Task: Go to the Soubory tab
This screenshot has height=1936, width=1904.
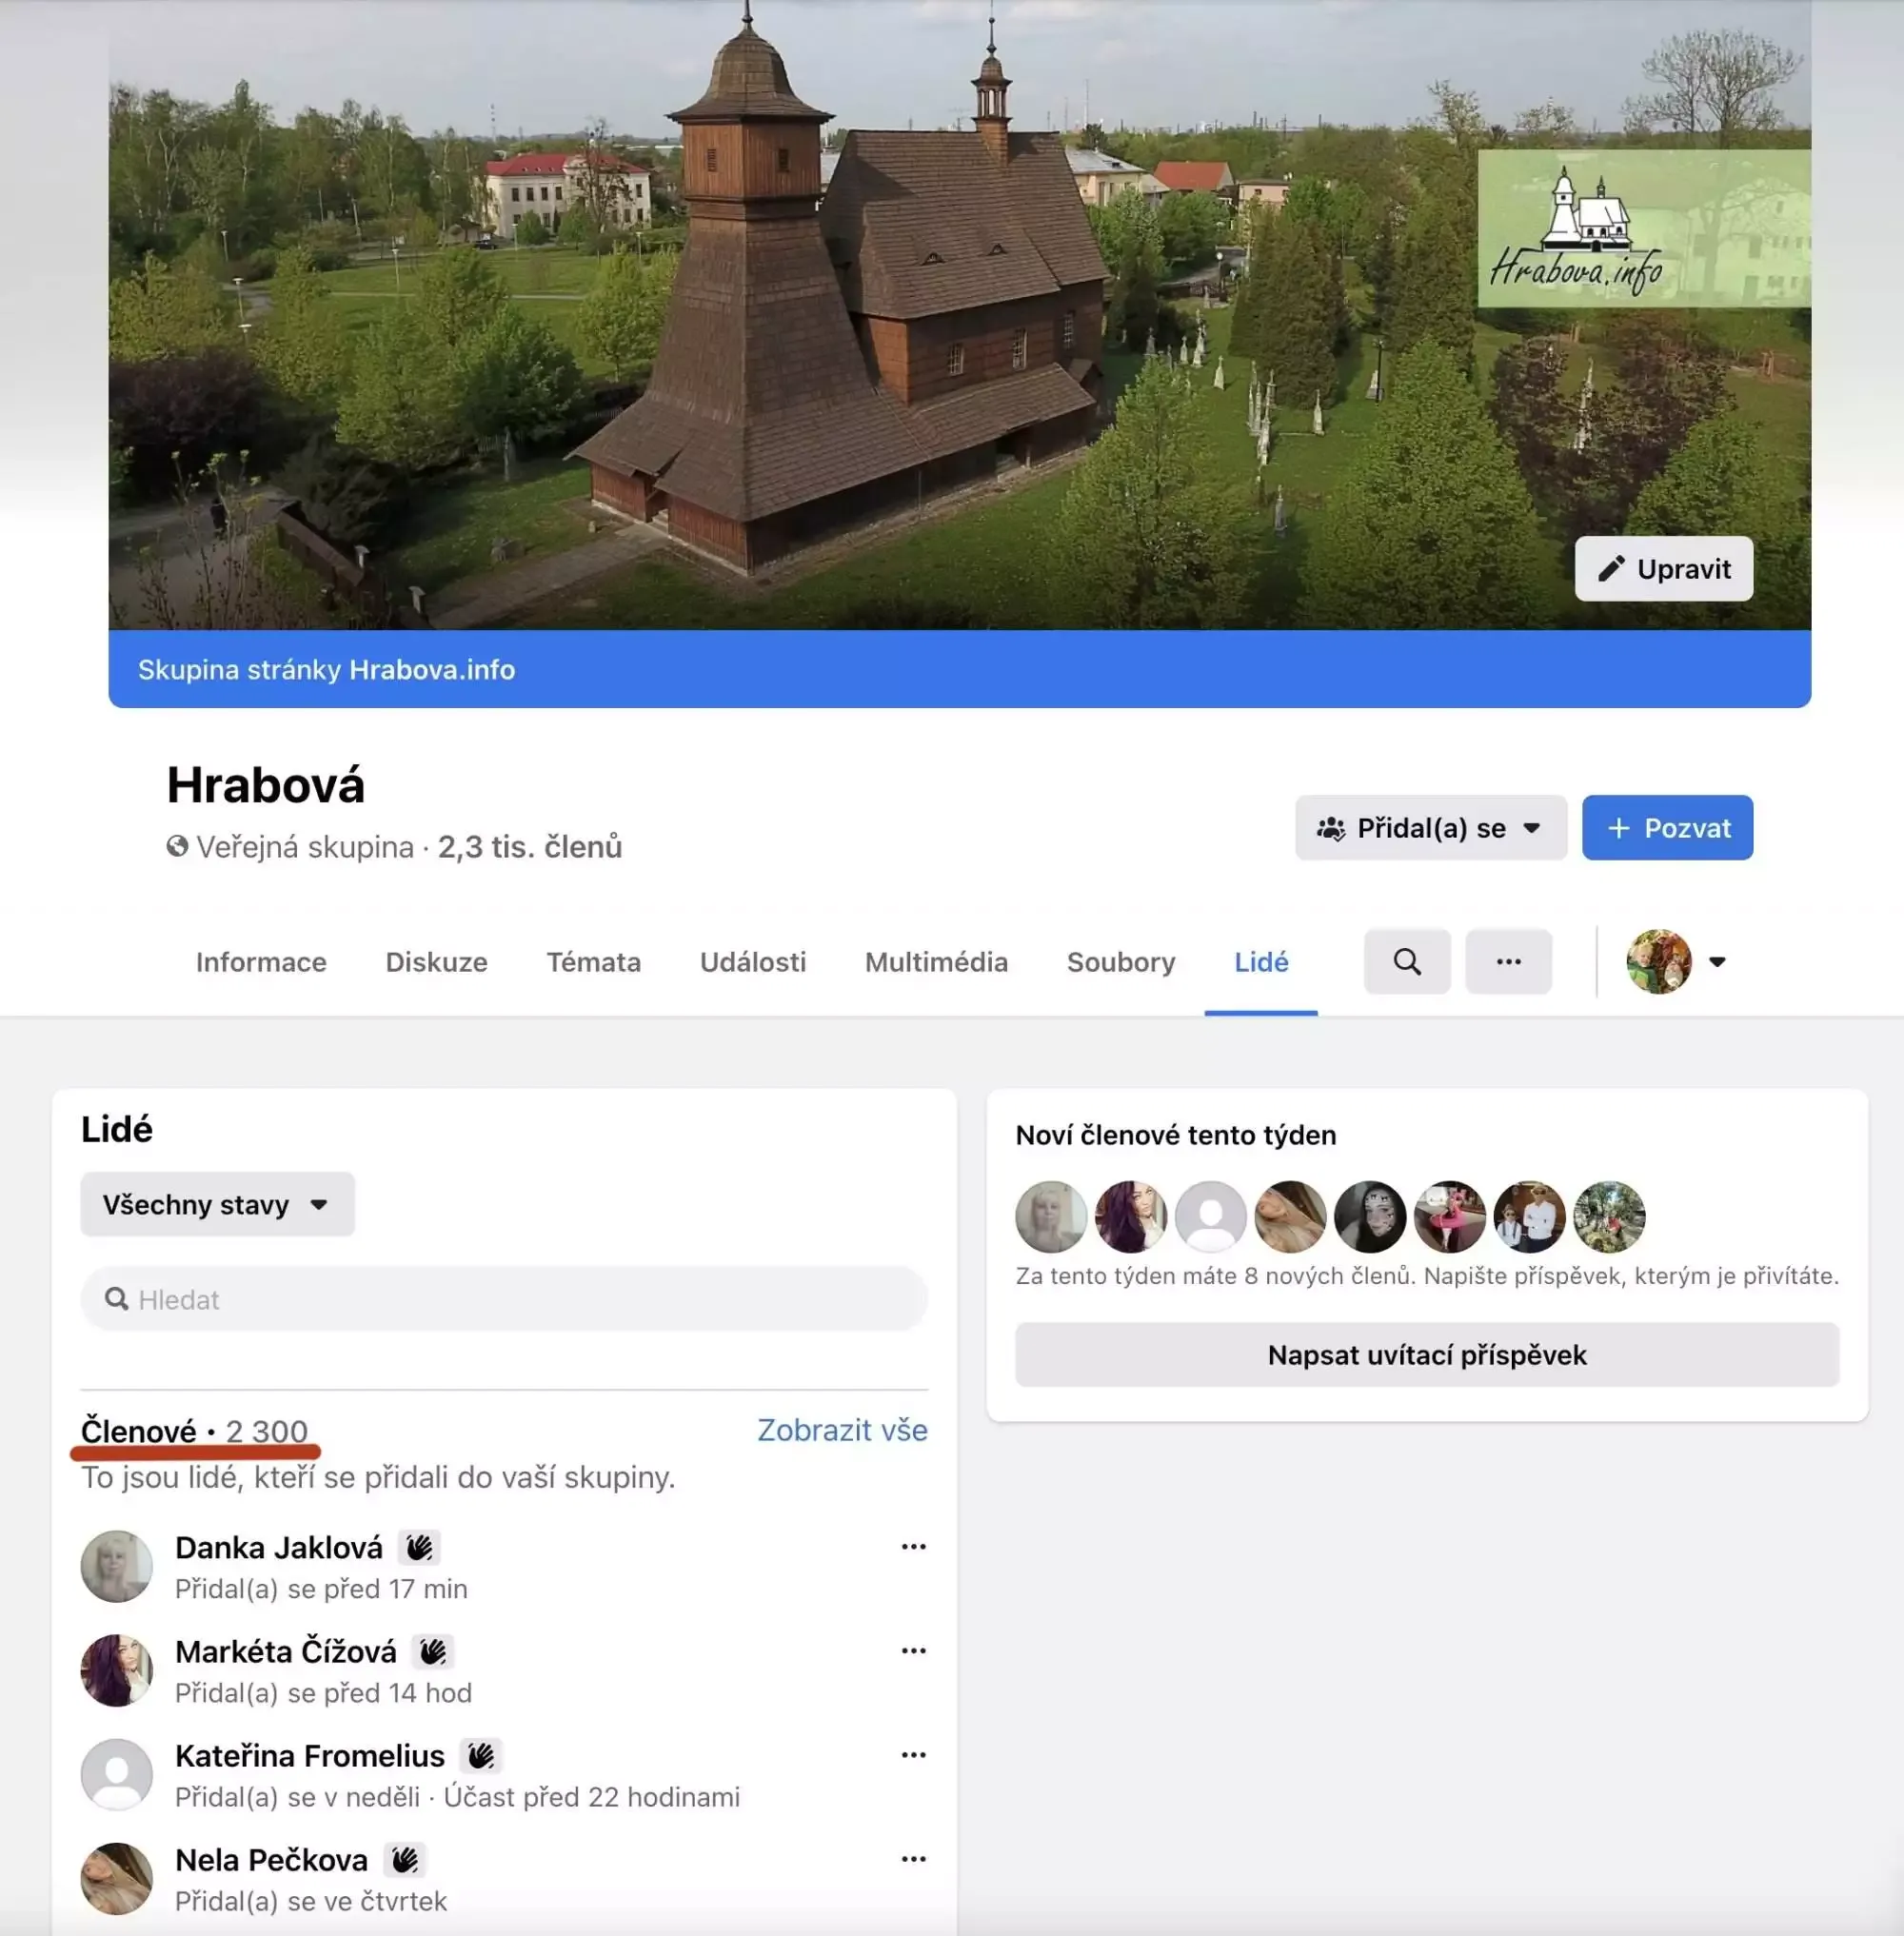Action: point(1120,961)
